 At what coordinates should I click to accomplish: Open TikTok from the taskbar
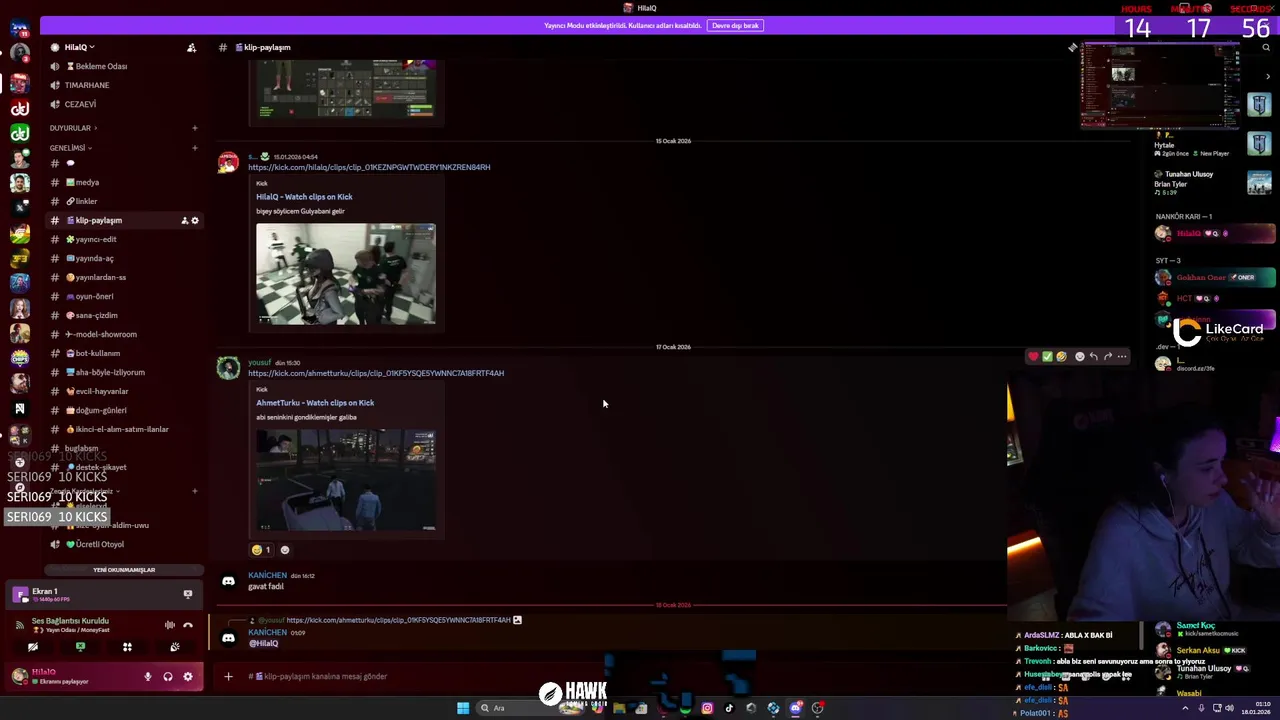click(729, 708)
